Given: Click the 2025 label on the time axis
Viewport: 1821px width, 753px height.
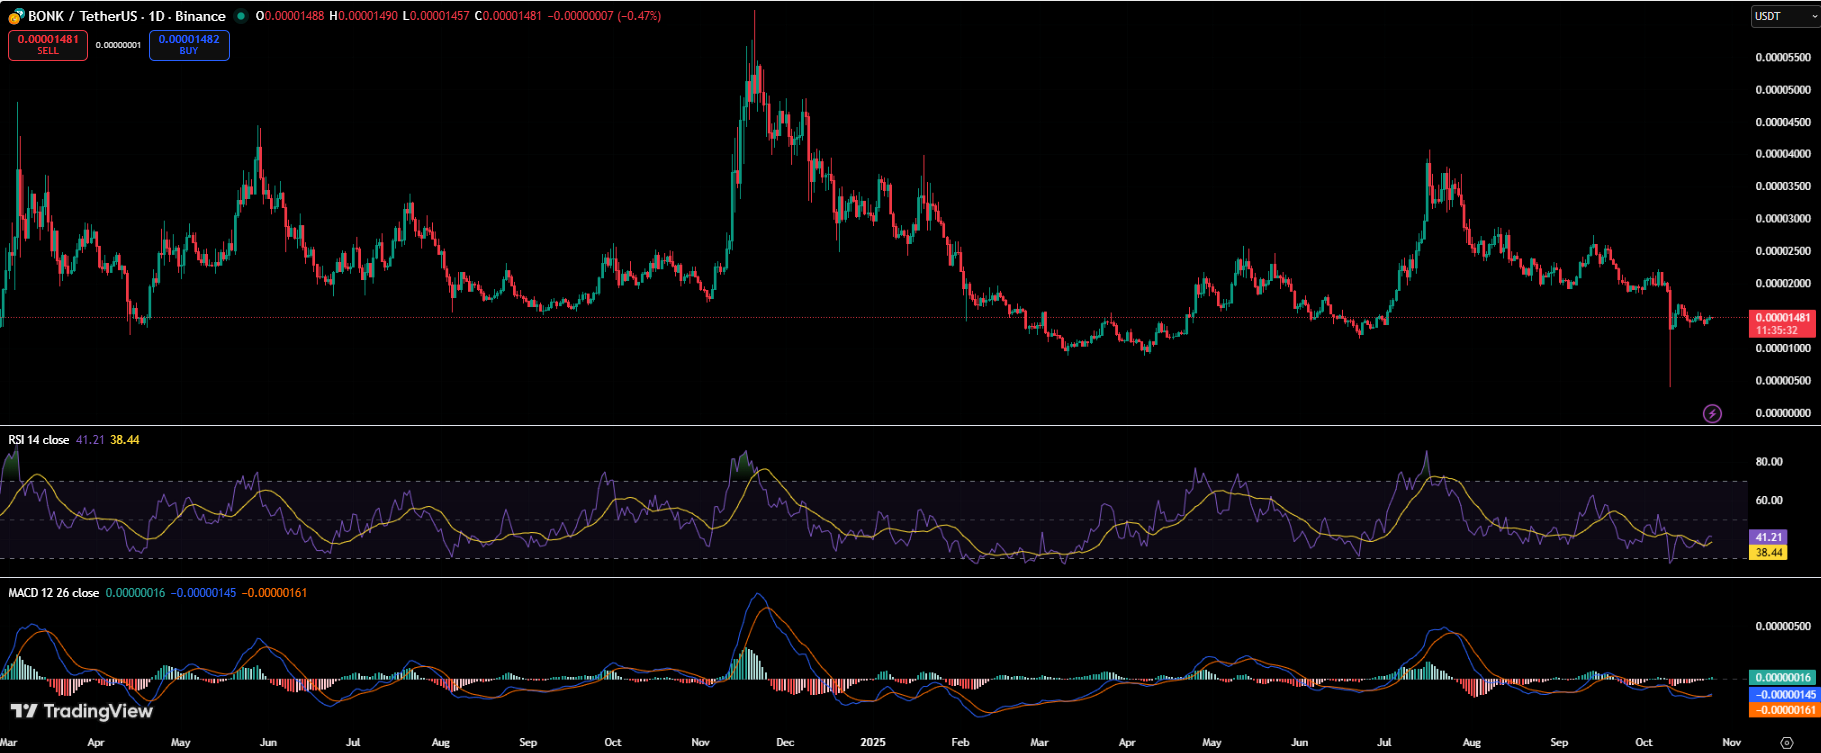Looking at the screenshot, I should pyautogui.click(x=873, y=742).
